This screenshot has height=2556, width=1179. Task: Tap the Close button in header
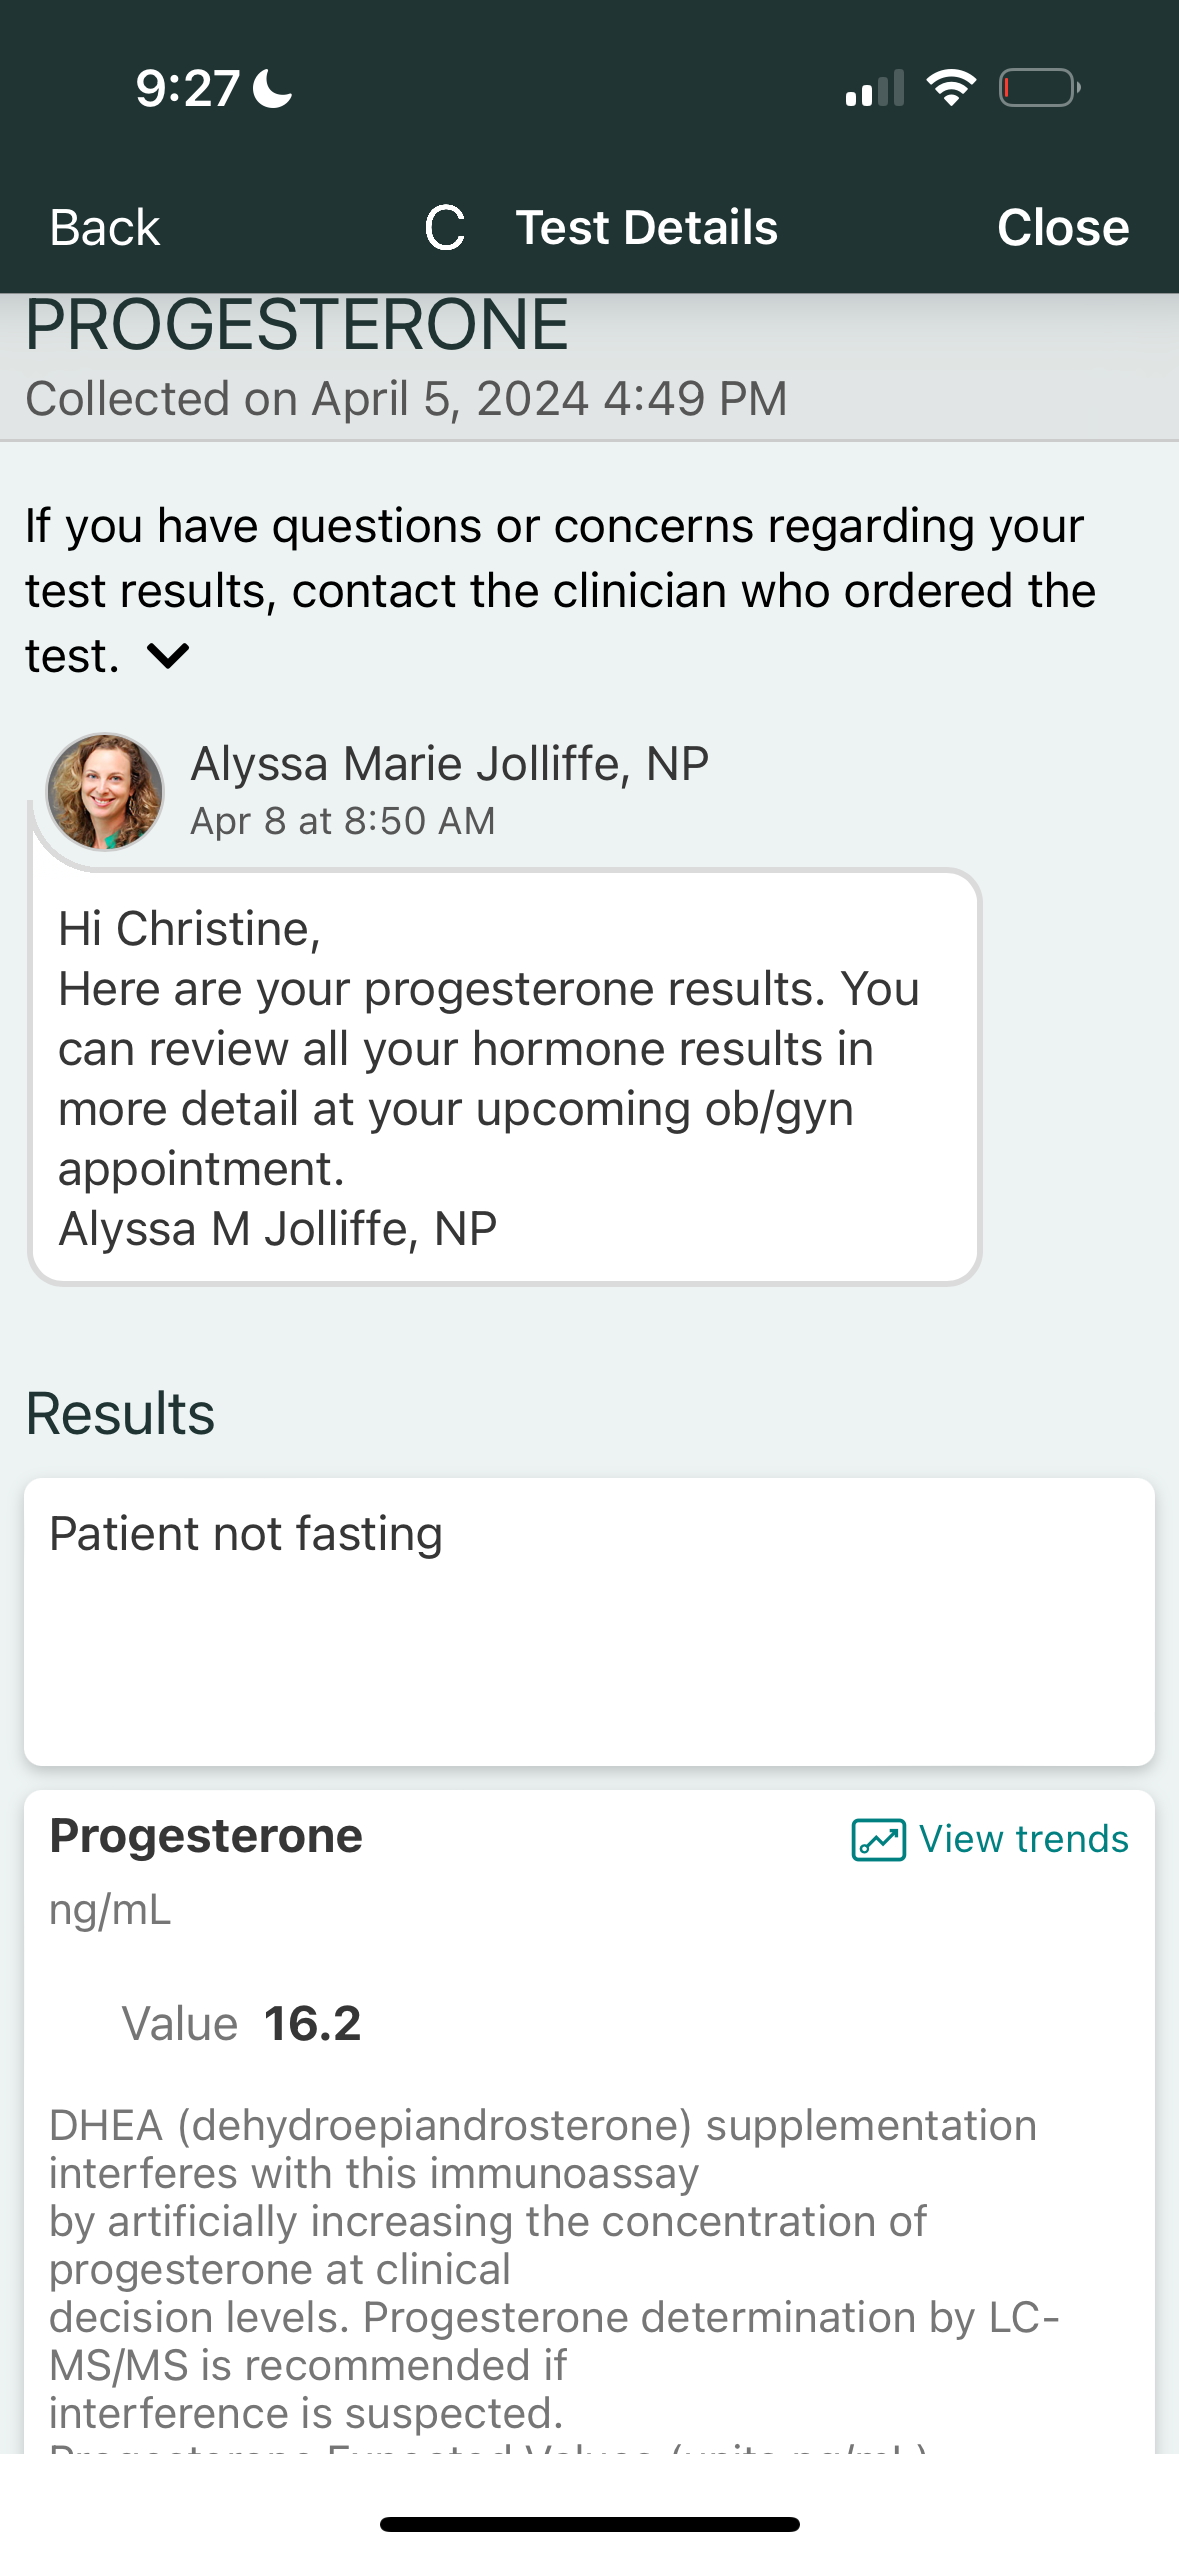click(1062, 228)
